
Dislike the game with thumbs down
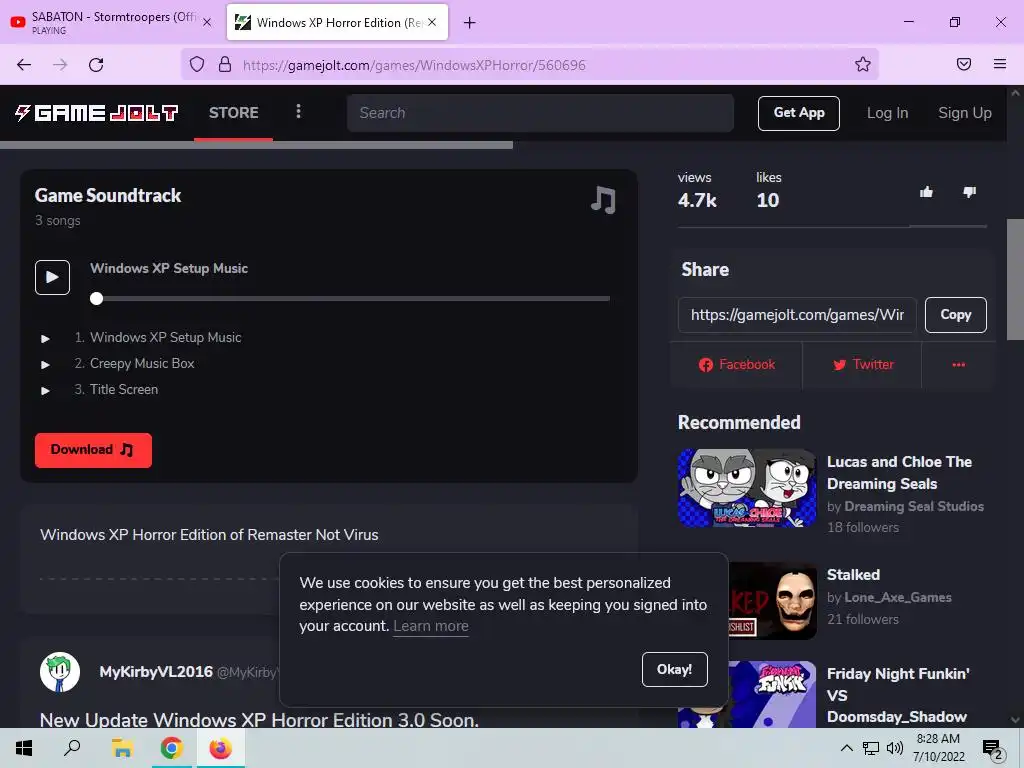(x=969, y=191)
